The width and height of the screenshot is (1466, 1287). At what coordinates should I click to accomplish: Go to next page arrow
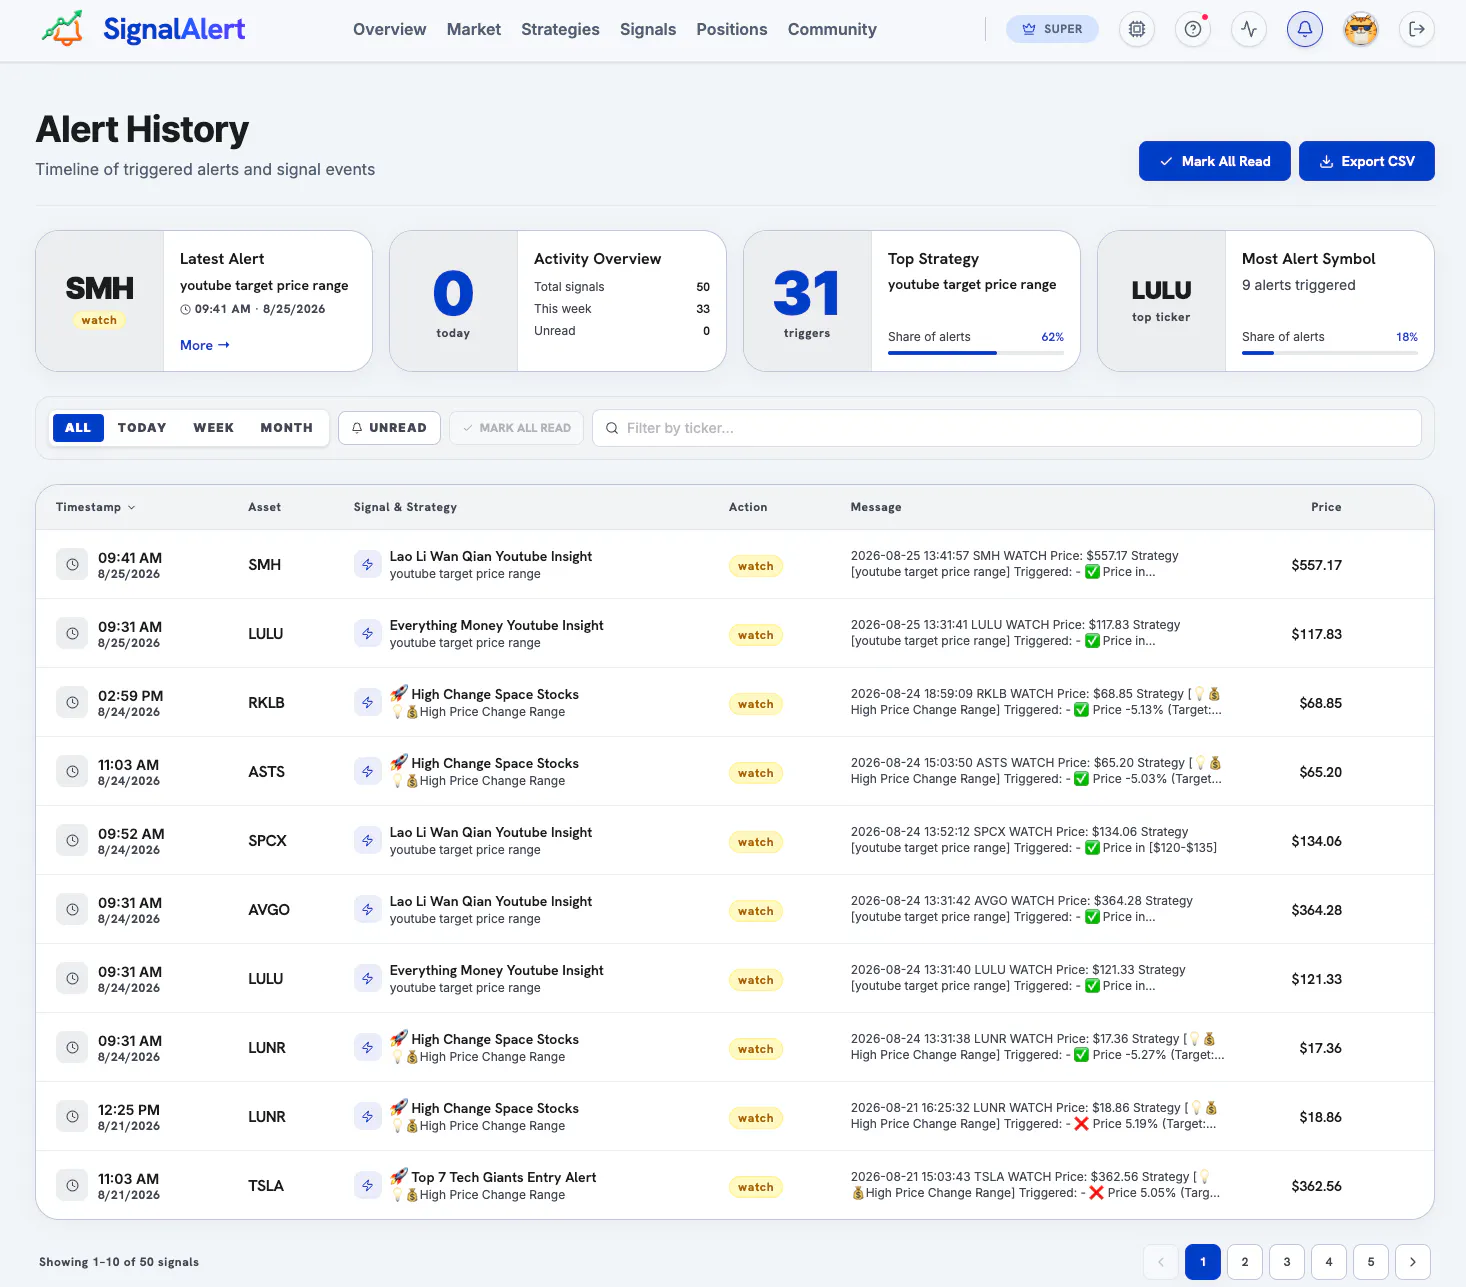[x=1413, y=1262]
